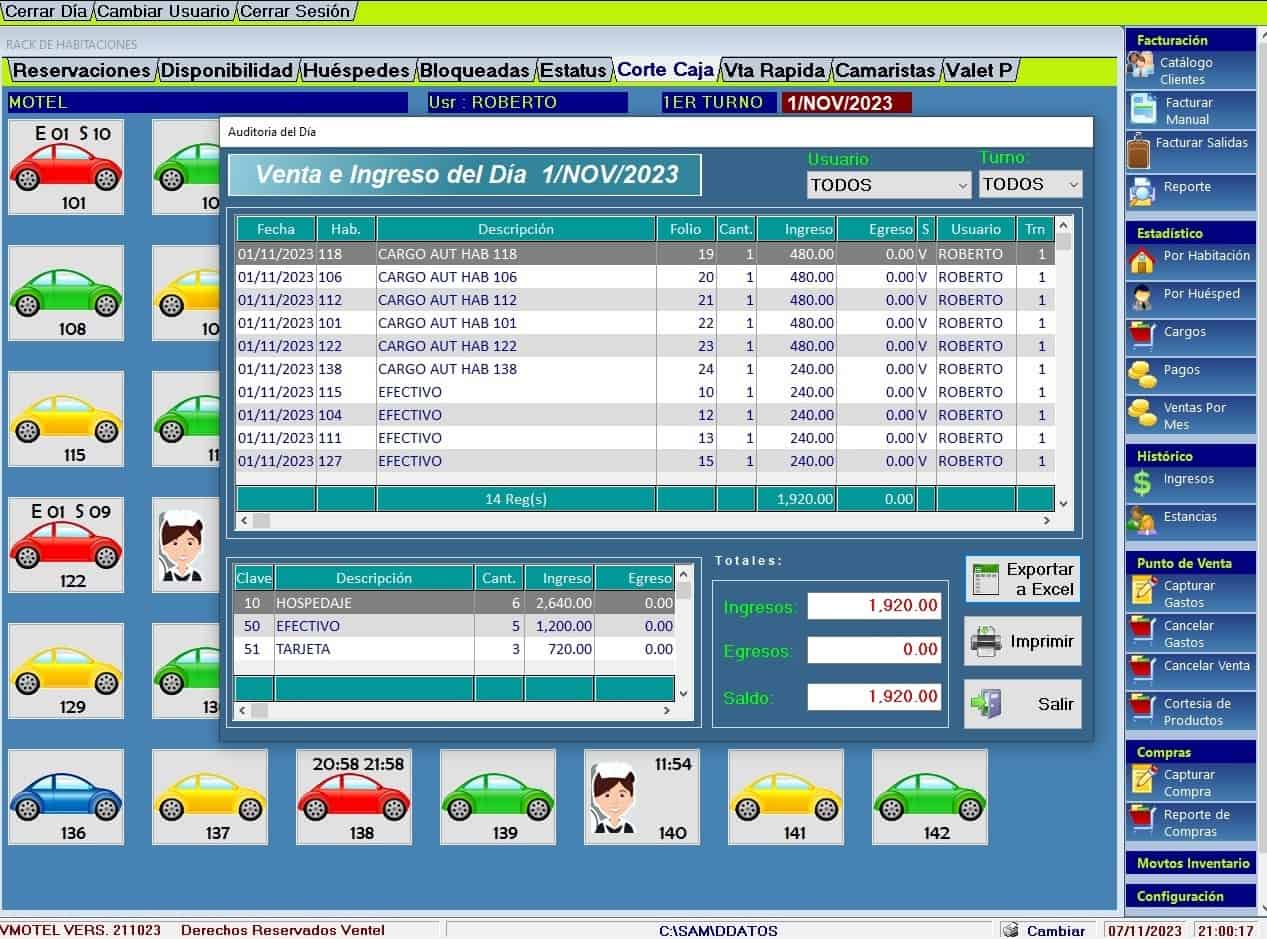Click the Facturar Salidas suitcase icon
The height and width of the screenshot is (939, 1267).
(x=1139, y=152)
